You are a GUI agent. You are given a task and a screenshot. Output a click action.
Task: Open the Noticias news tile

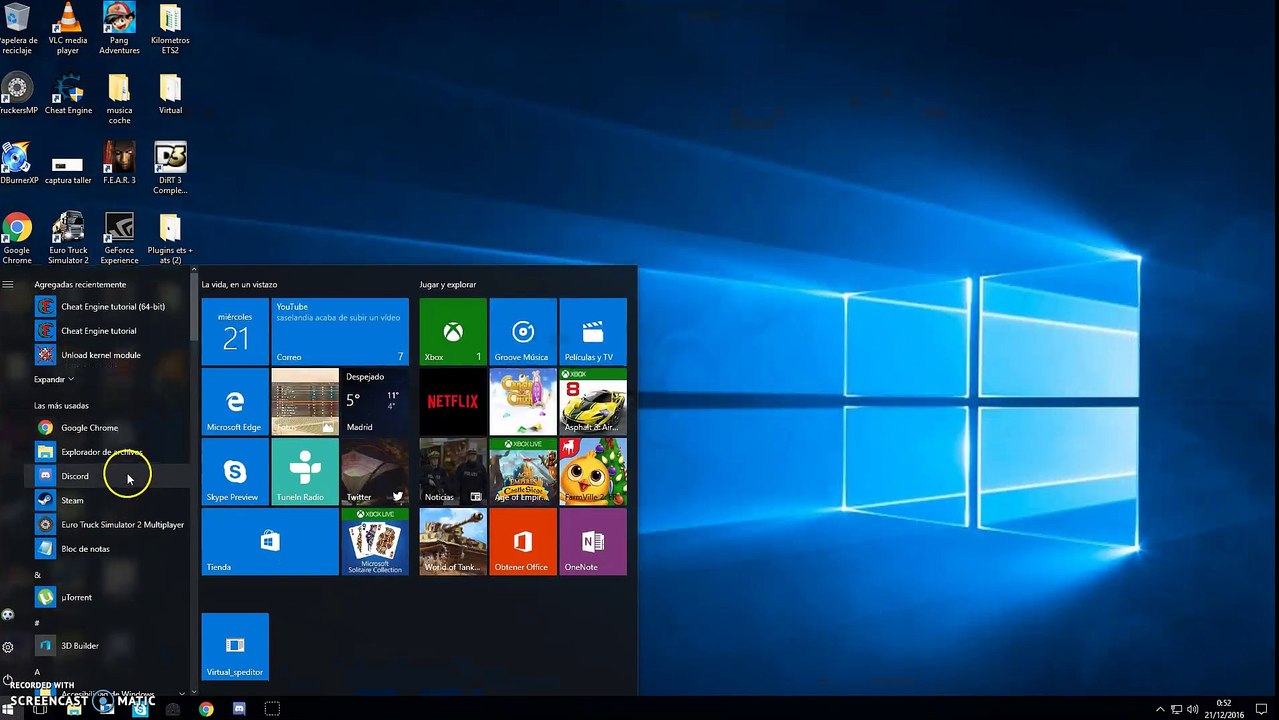453,472
